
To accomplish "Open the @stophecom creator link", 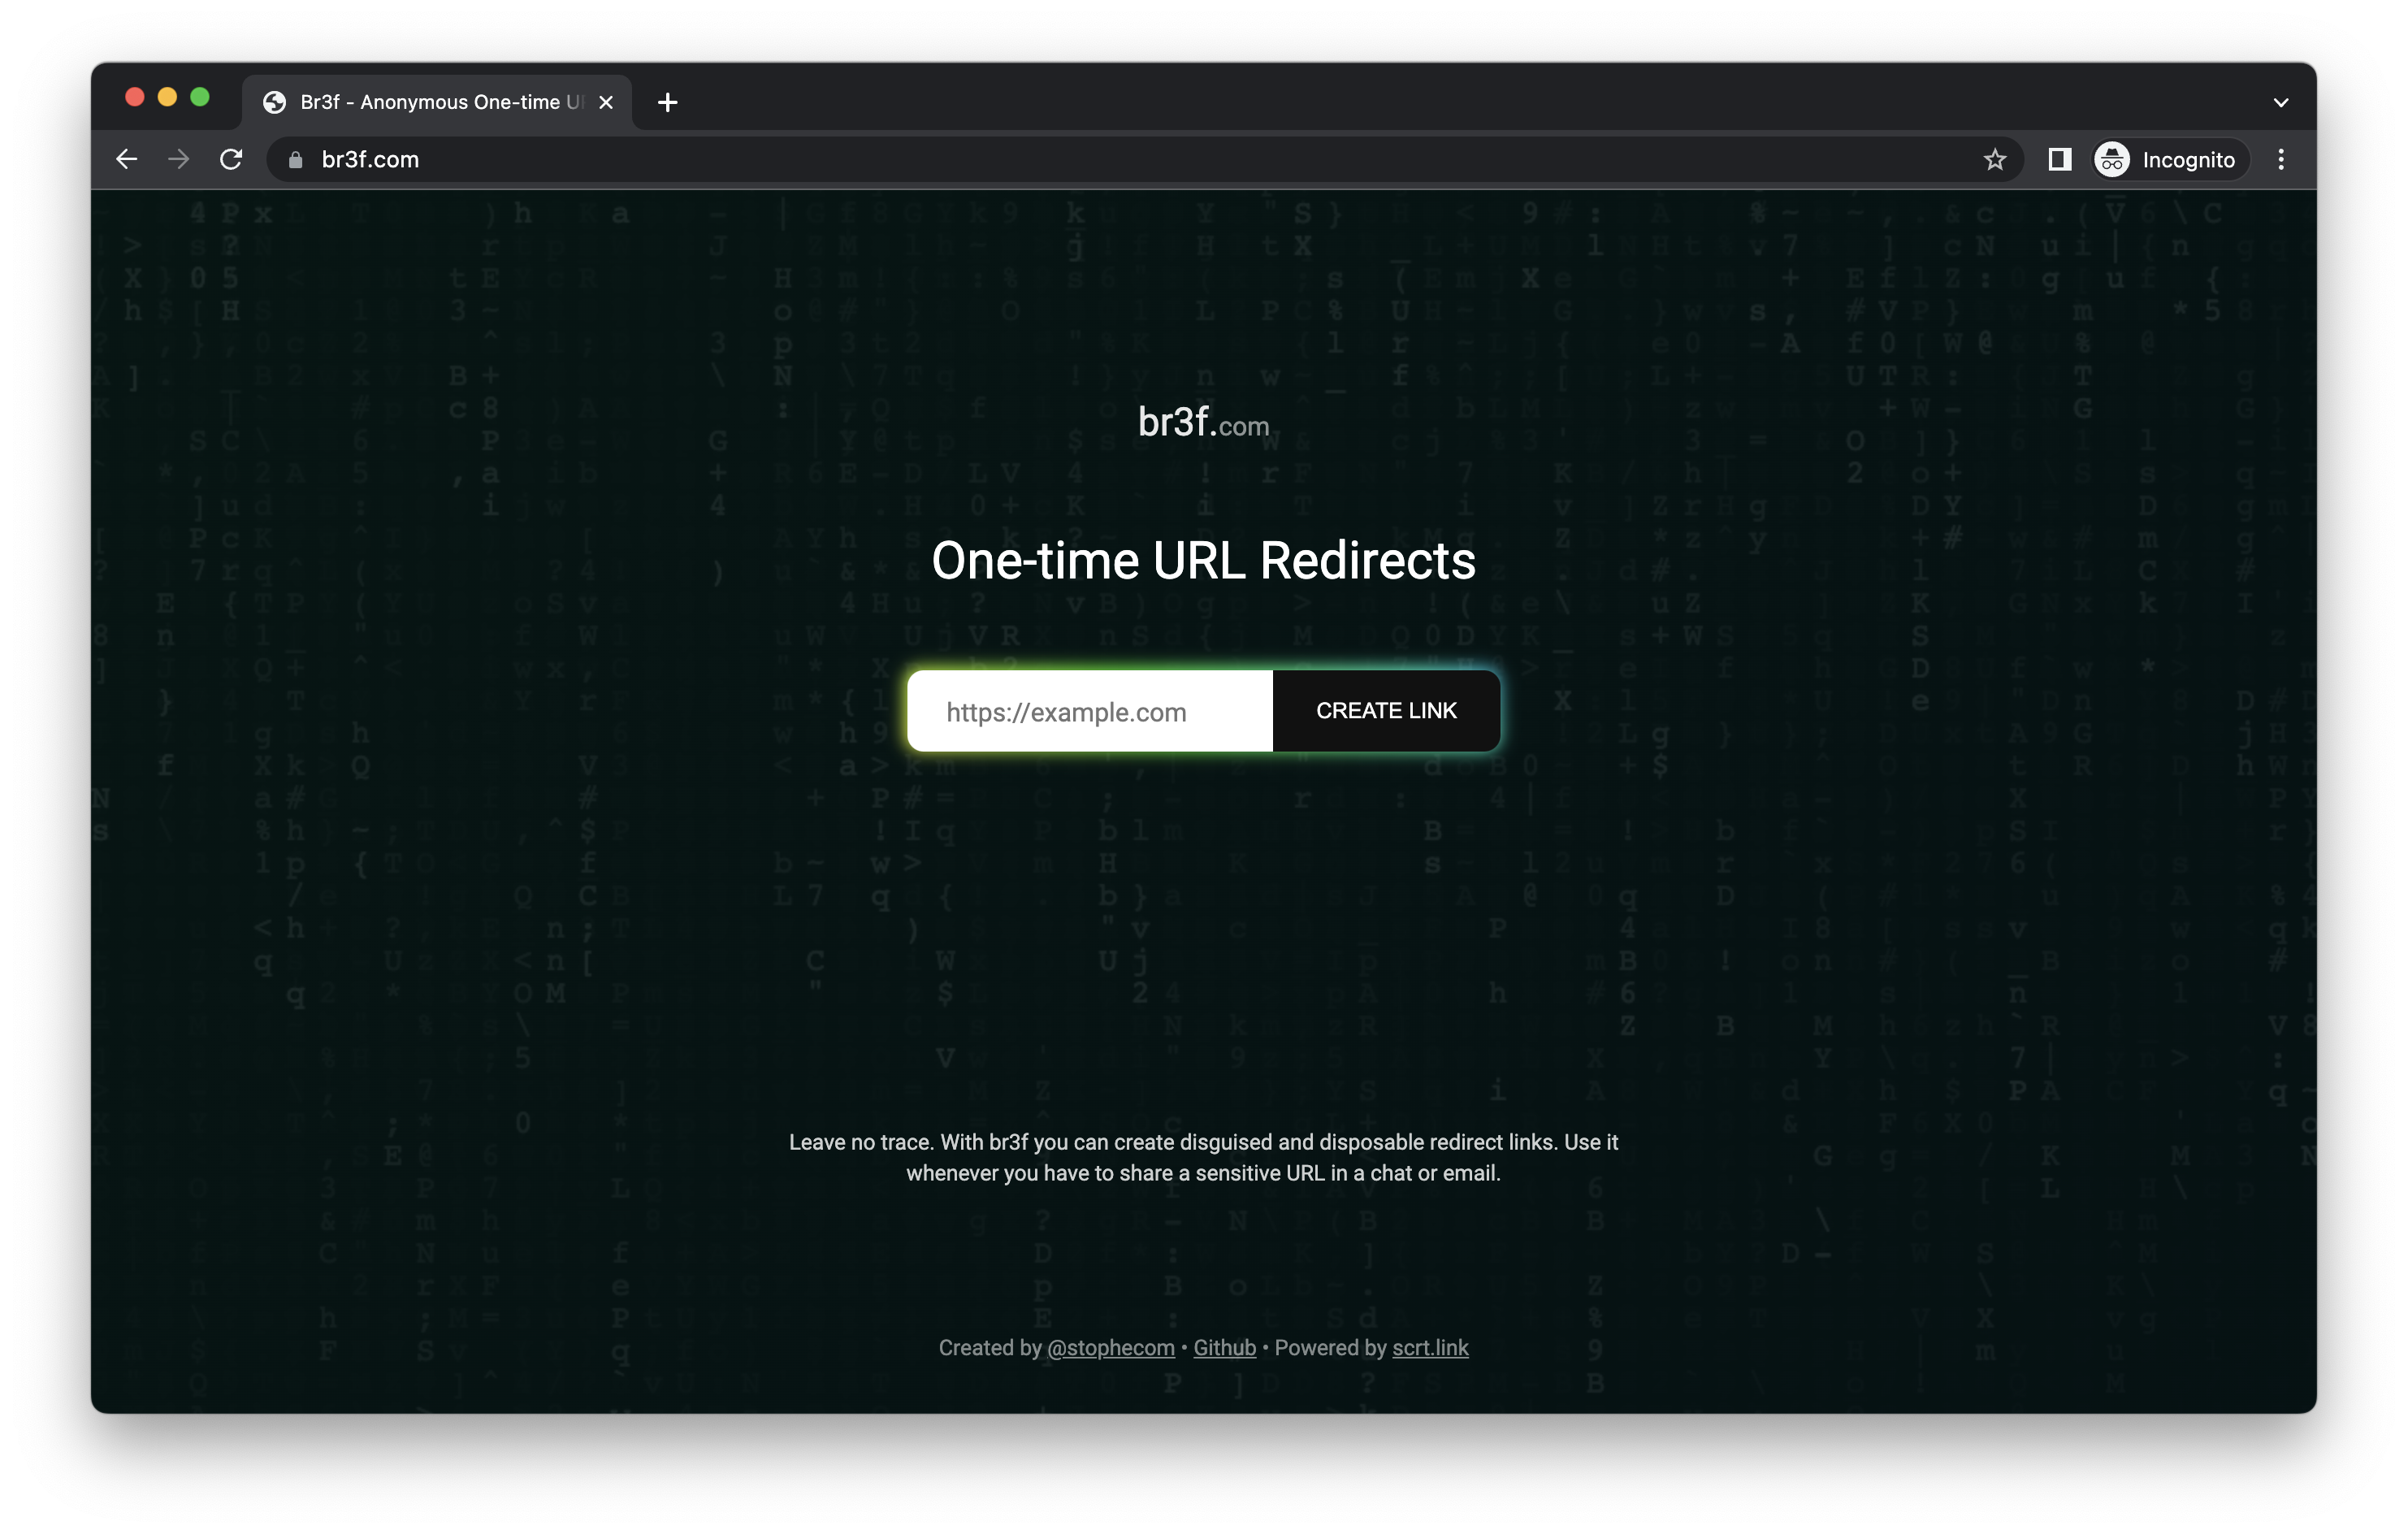I will click(1110, 1348).
